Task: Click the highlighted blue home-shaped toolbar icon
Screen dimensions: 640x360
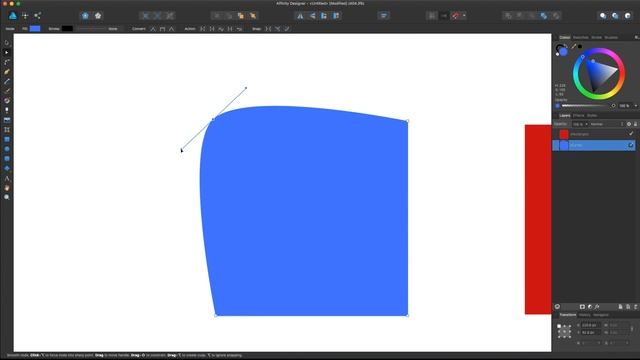Action: click(85, 16)
